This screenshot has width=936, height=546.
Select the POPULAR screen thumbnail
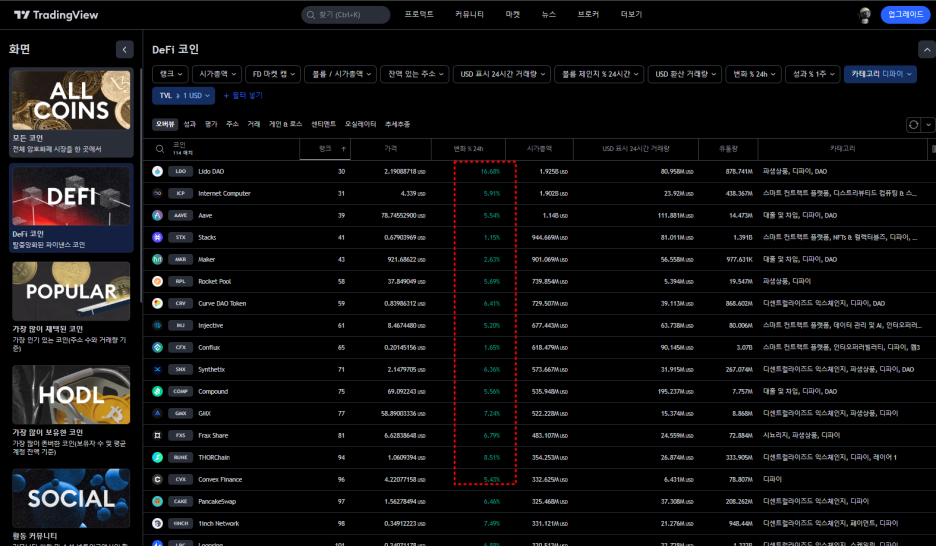pyautogui.click(x=71, y=291)
